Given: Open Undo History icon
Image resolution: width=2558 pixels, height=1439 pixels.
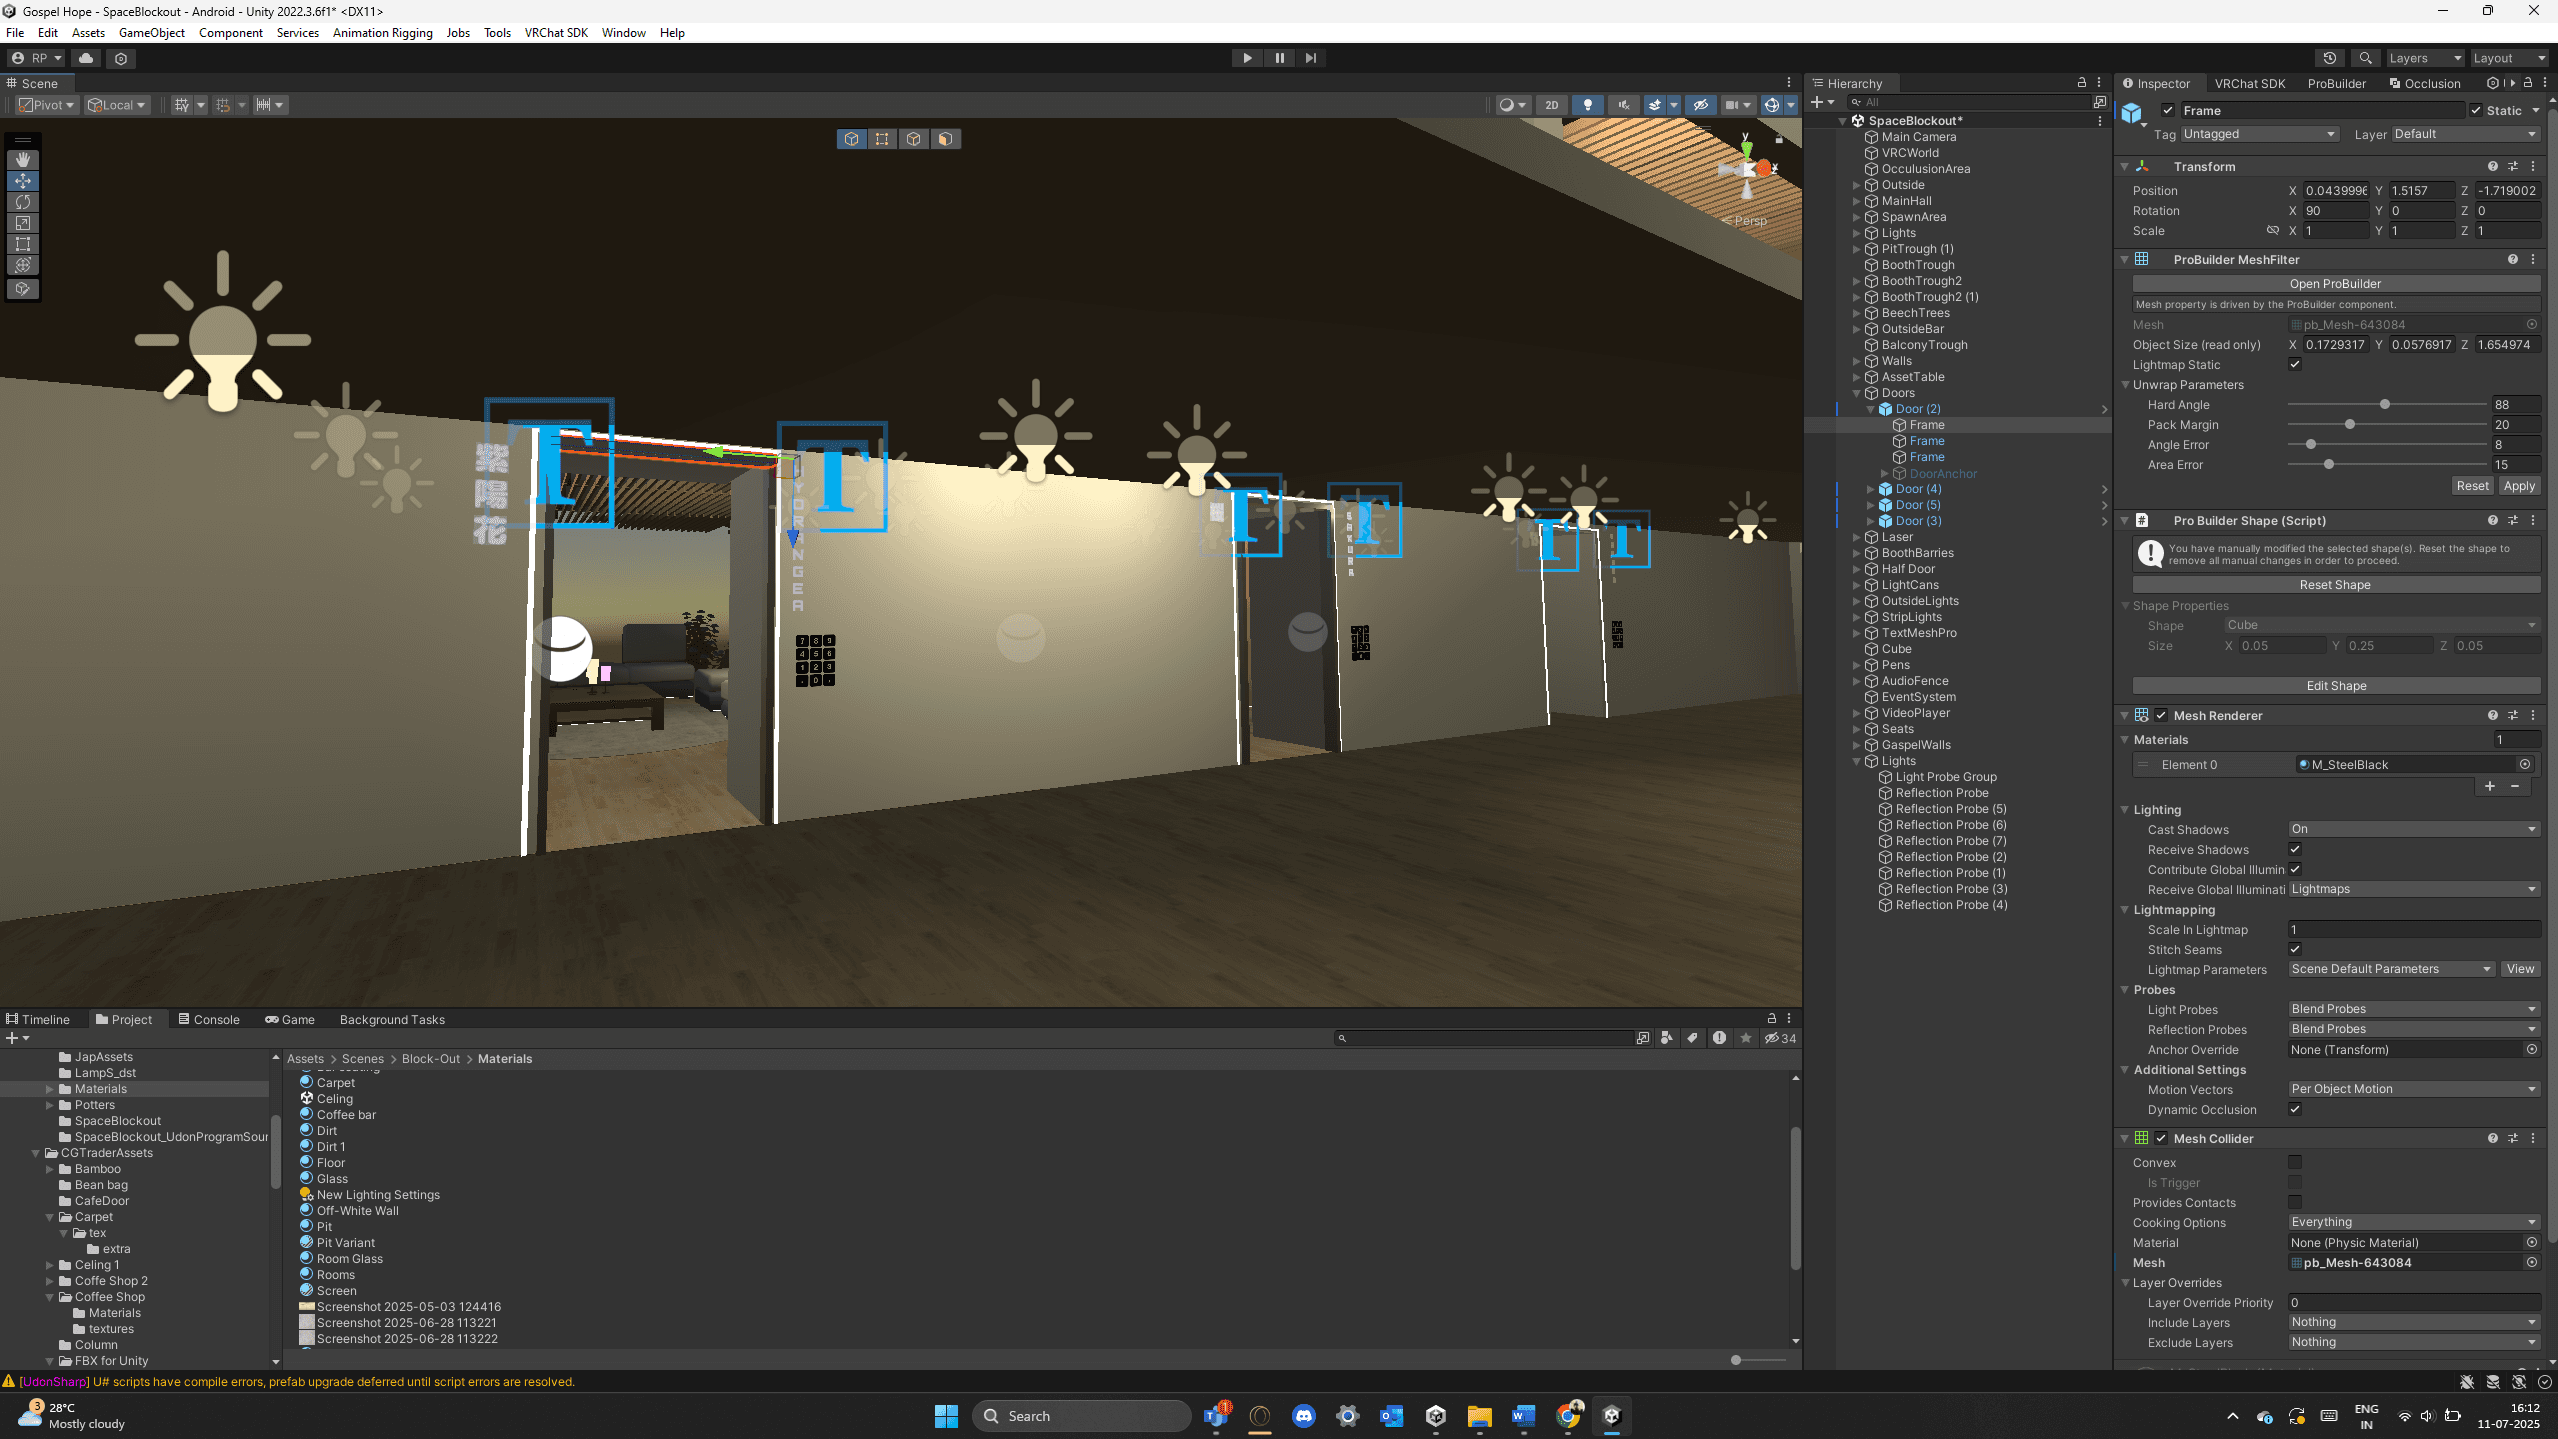Looking at the screenshot, I should 2329,58.
